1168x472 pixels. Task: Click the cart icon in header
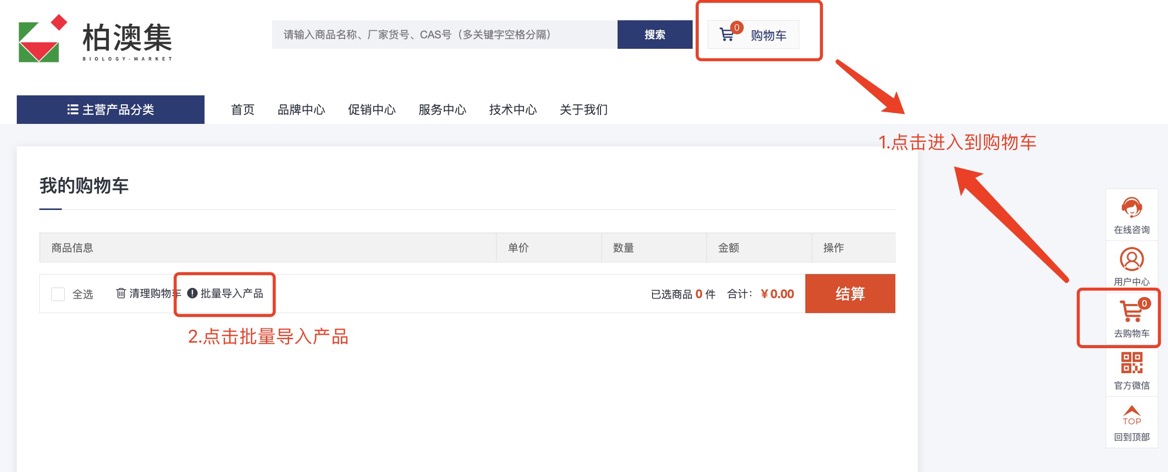[727, 34]
